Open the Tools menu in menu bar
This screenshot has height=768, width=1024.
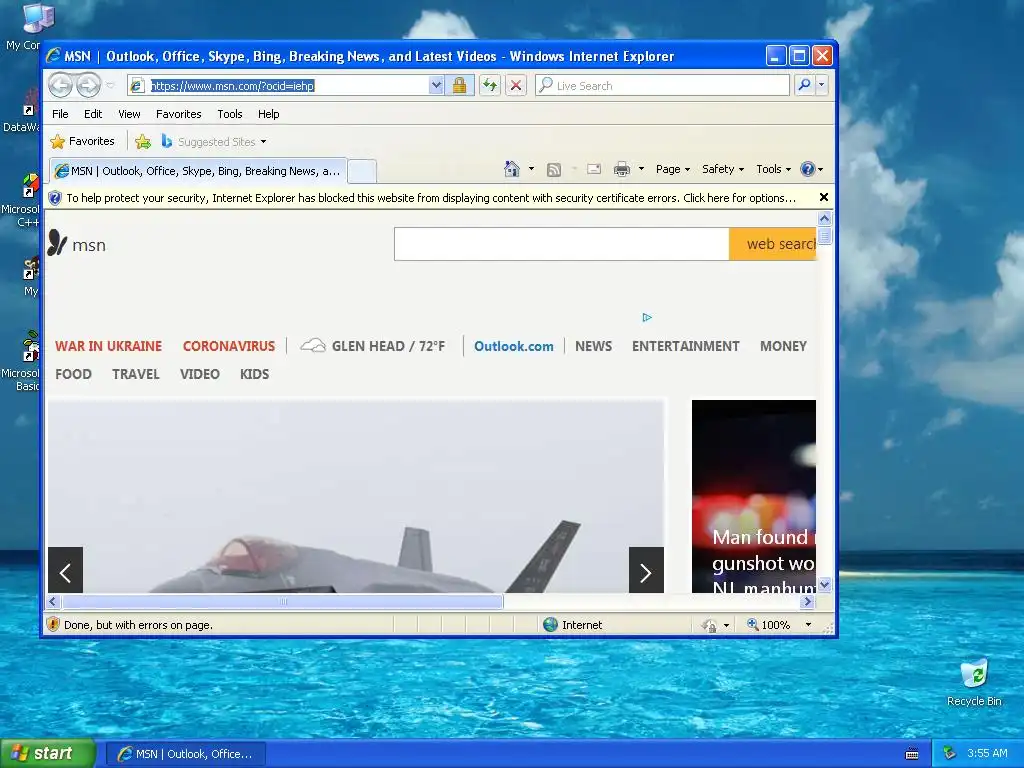[x=230, y=114]
